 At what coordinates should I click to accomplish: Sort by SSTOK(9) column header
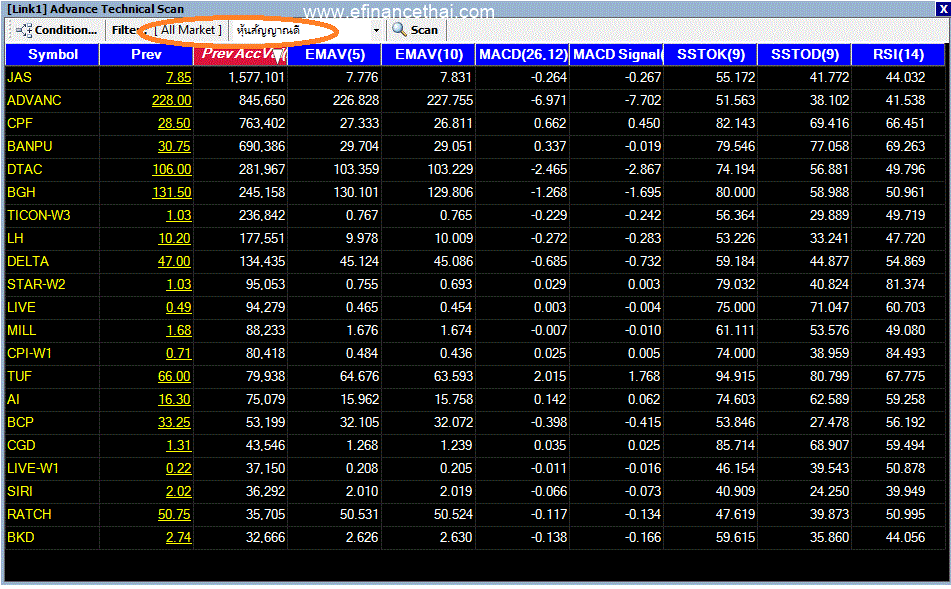711,55
